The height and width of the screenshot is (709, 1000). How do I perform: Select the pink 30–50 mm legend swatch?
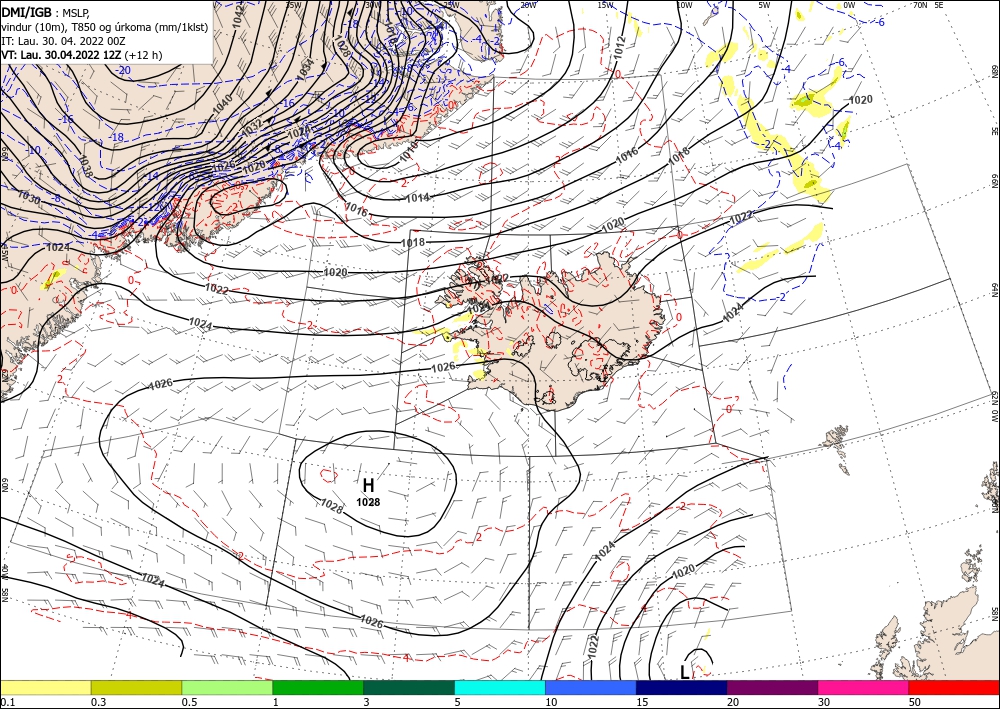864,687
